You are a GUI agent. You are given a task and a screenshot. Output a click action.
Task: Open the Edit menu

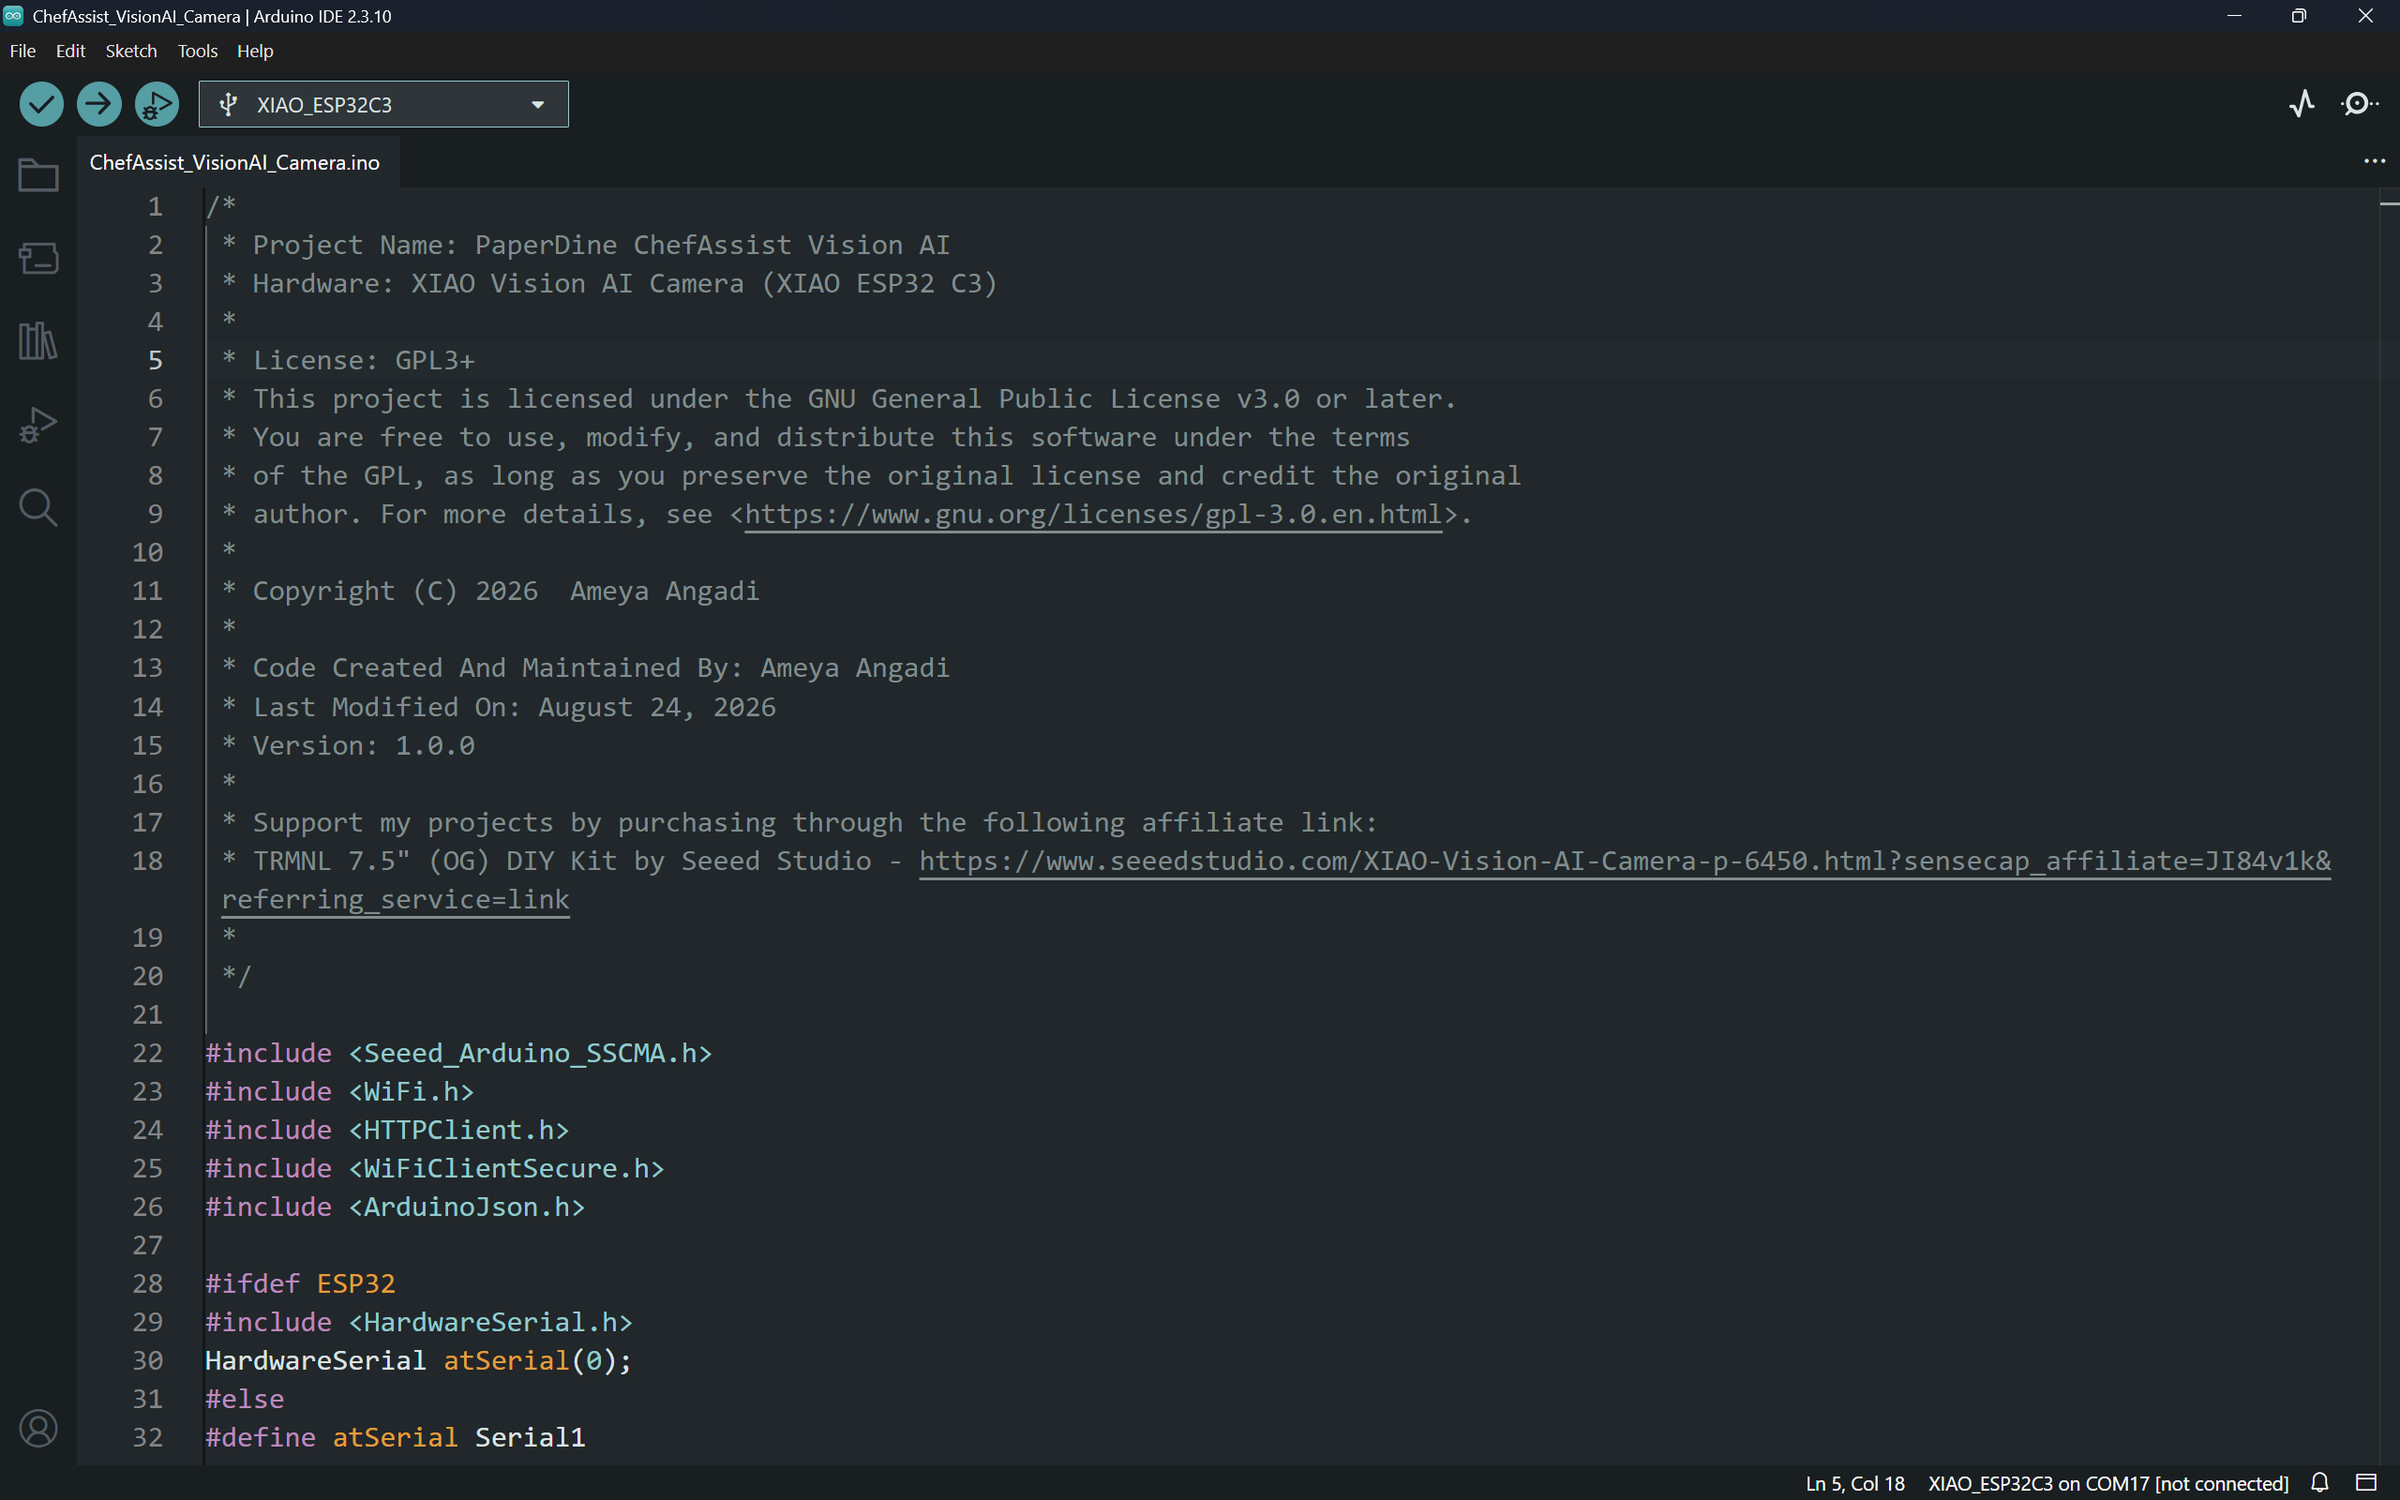(x=70, y=51)
